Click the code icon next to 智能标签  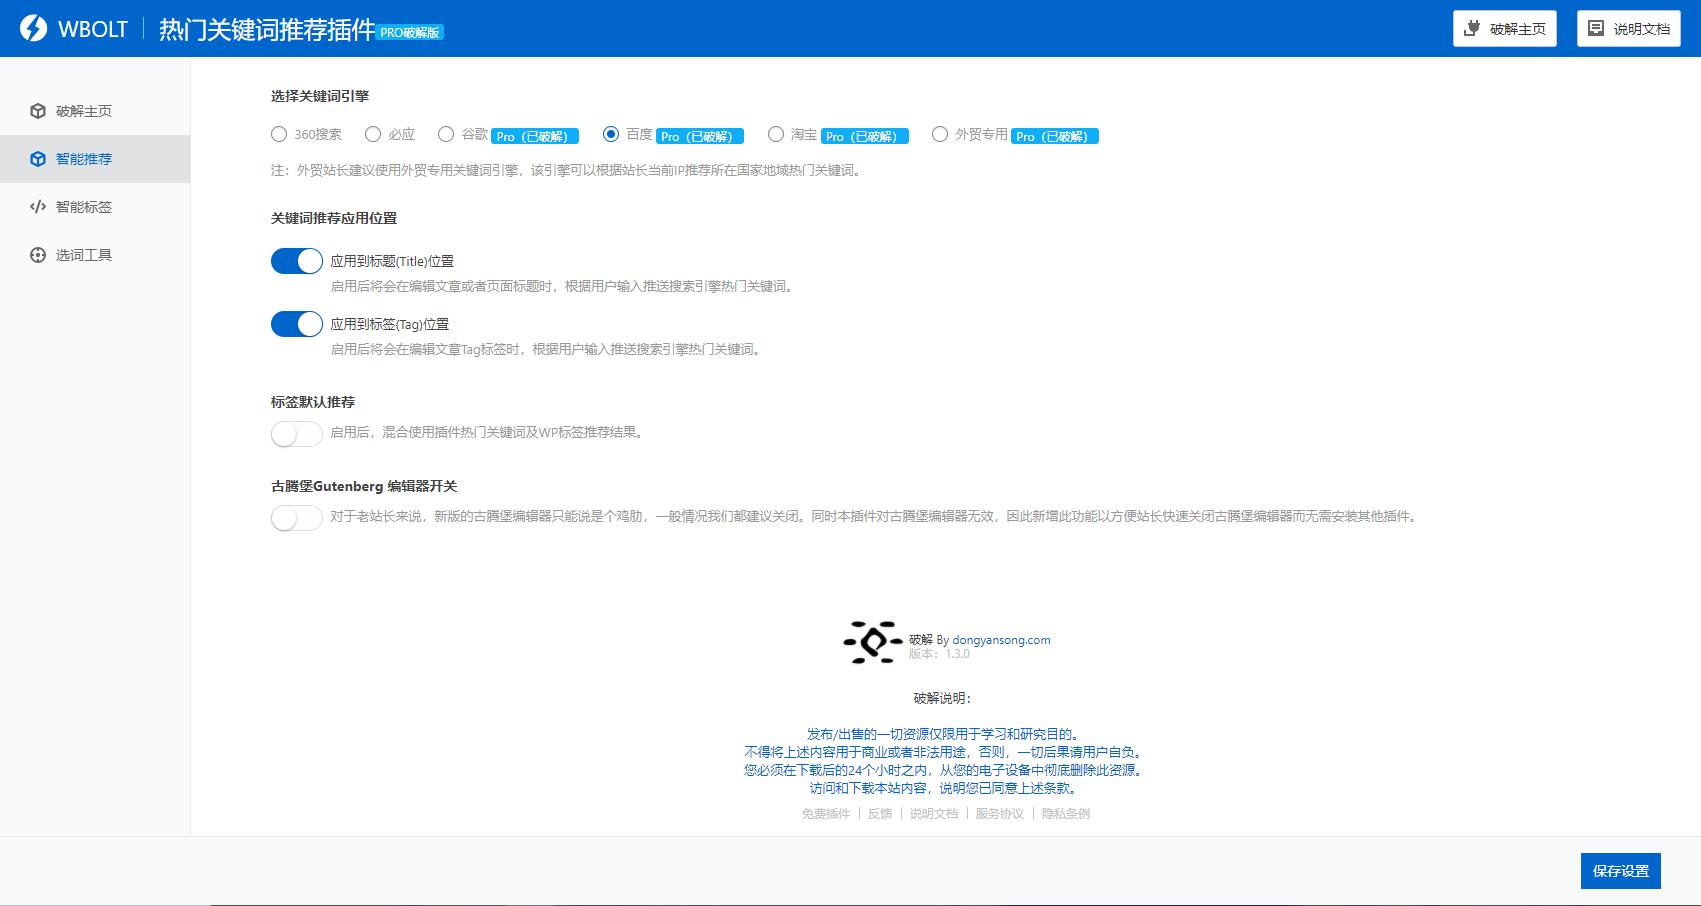click(38, 207)
